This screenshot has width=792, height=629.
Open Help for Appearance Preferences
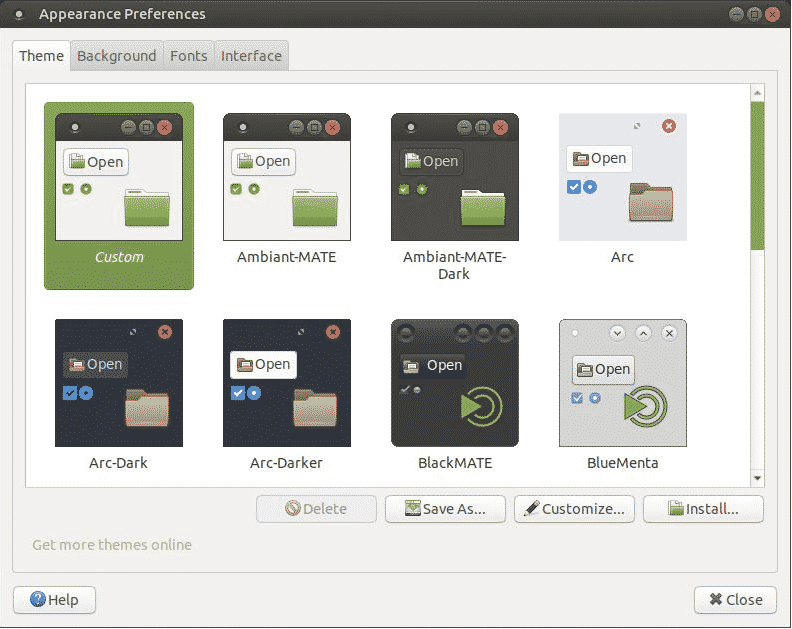55,600
